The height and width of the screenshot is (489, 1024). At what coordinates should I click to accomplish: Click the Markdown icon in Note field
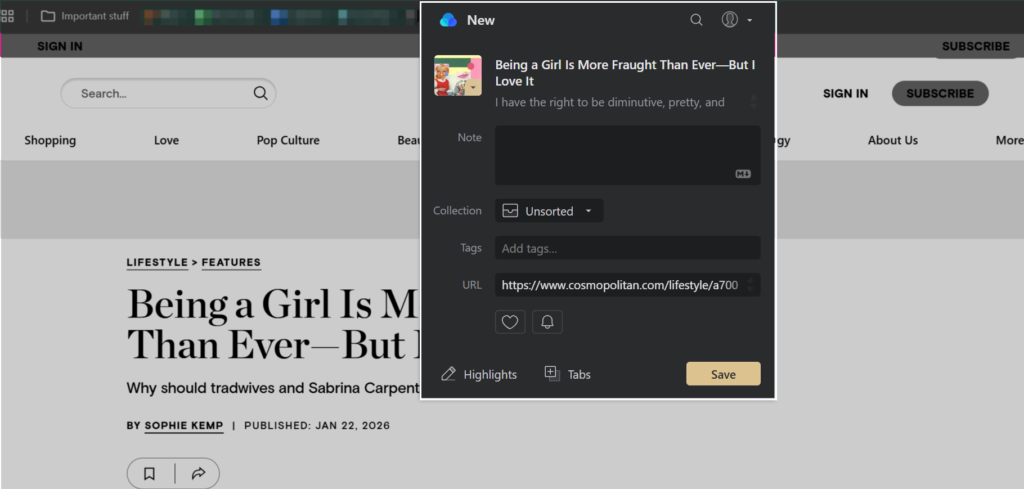pyautogui.click(x=743, y=174)
